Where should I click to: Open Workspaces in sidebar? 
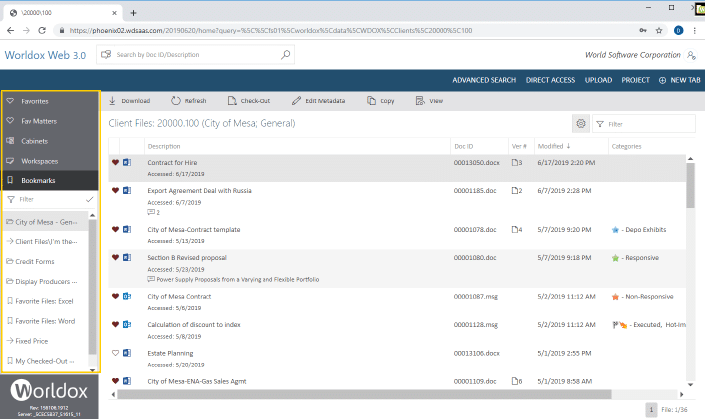(50, 161)
